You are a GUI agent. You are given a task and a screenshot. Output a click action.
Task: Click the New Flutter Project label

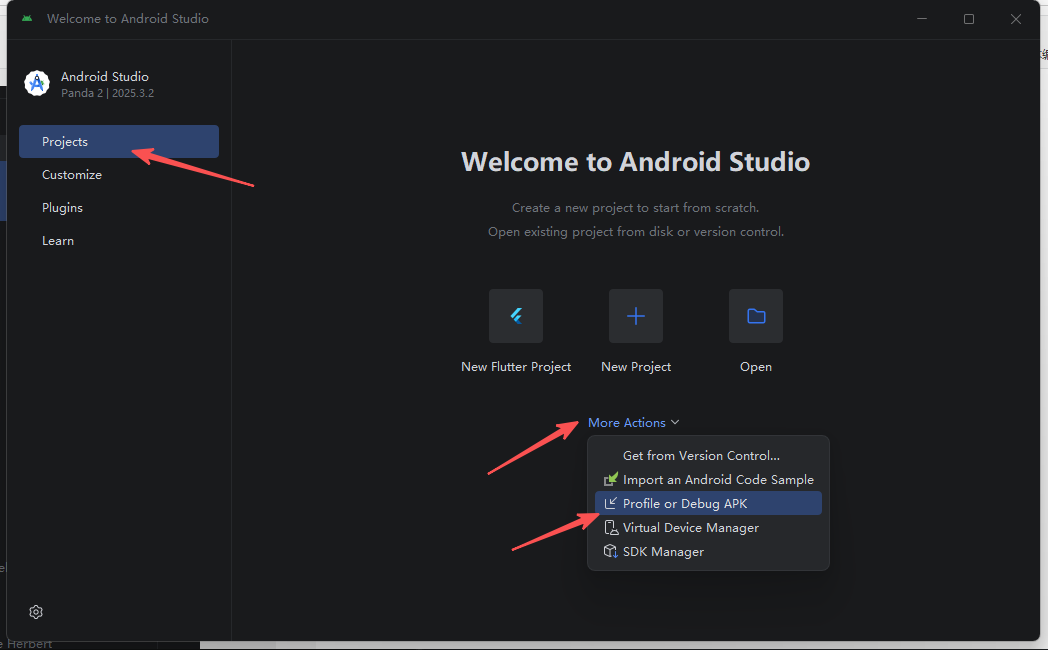pyautogui.click(x=516, y=367)
